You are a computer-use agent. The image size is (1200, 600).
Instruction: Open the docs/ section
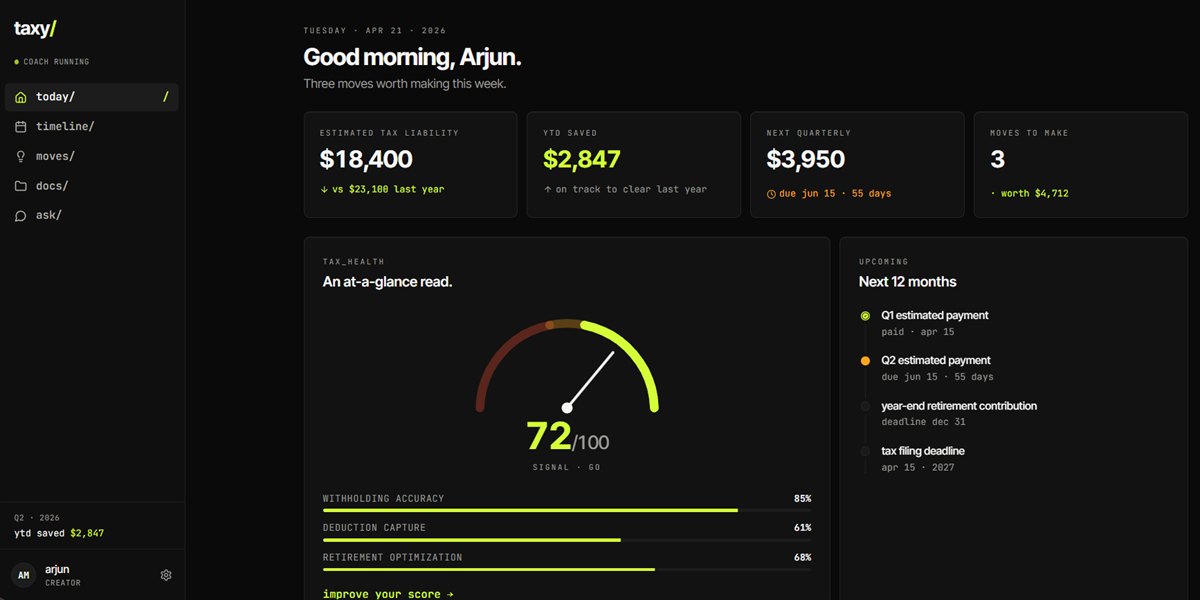pyautogui.click(x=92, y=186)
